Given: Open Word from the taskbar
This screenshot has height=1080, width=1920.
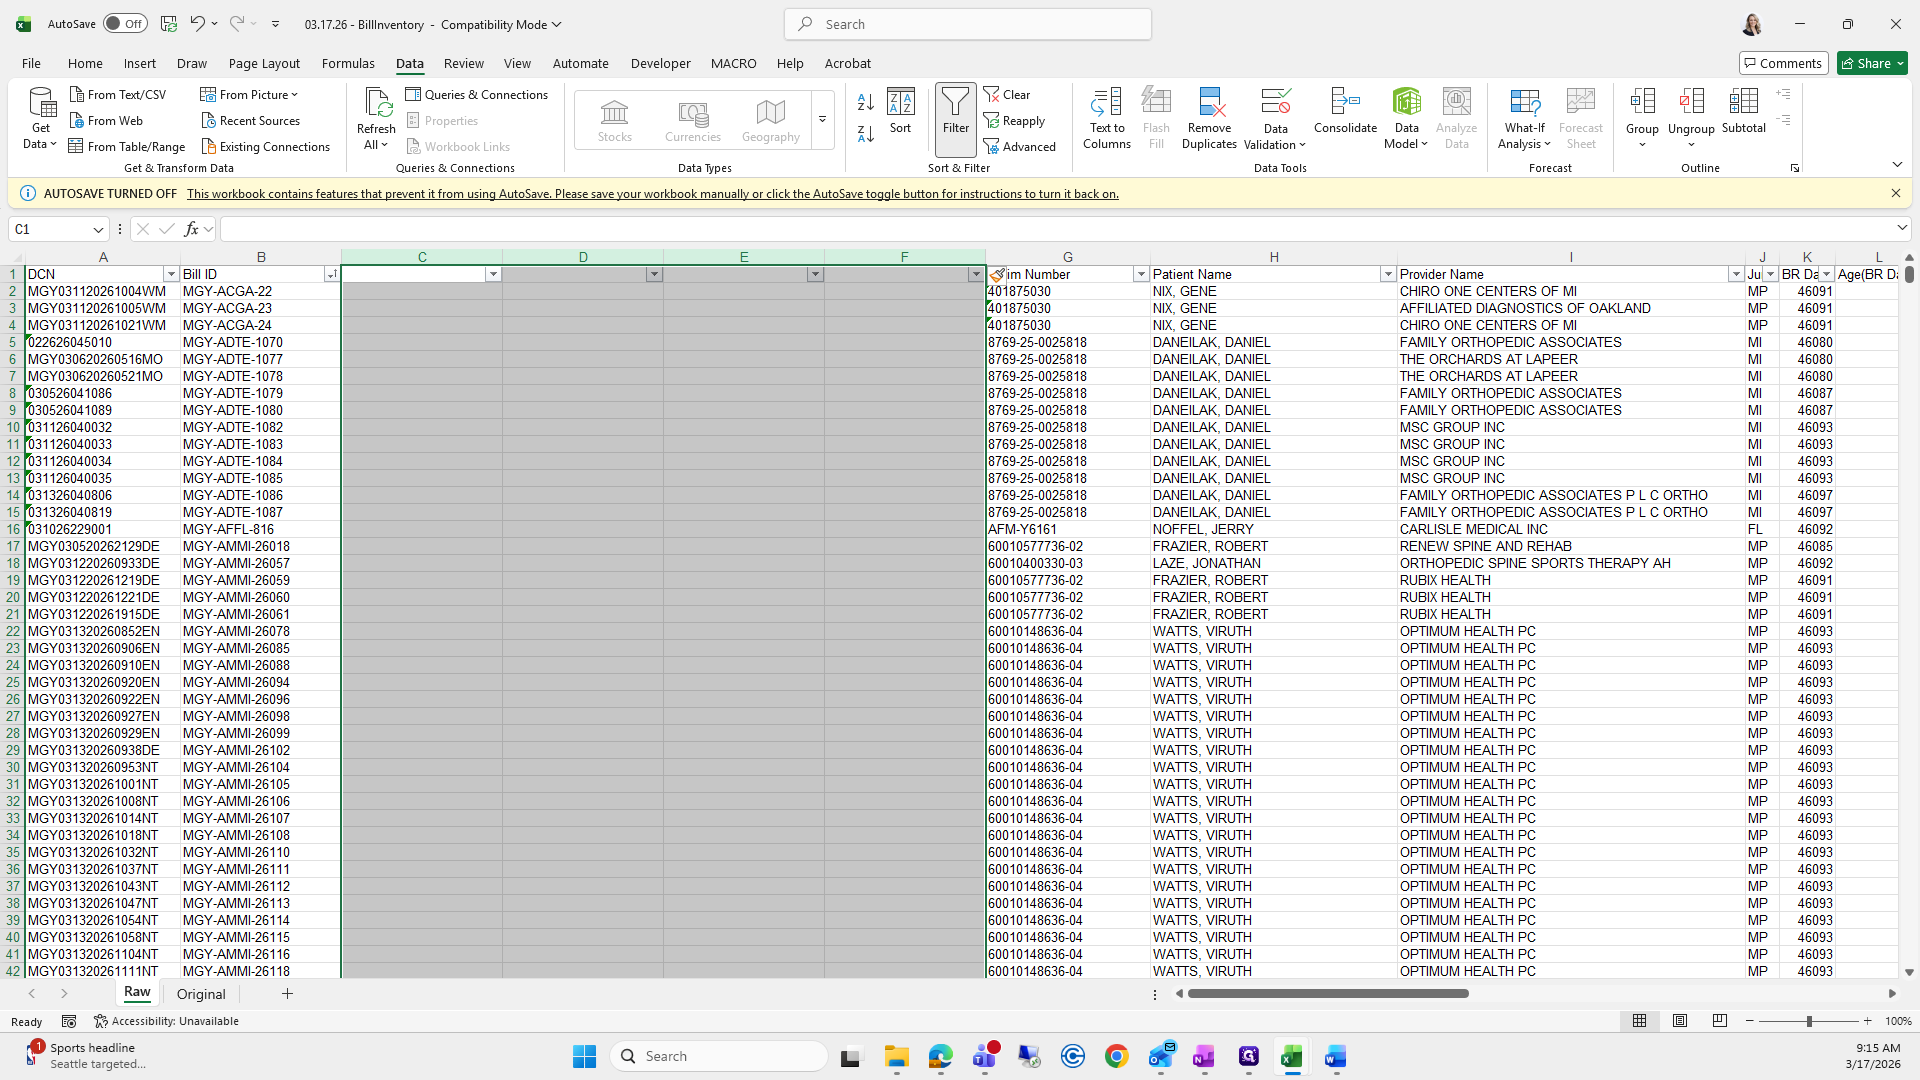Looking at the screenshot, I should pos(1335,1056).
